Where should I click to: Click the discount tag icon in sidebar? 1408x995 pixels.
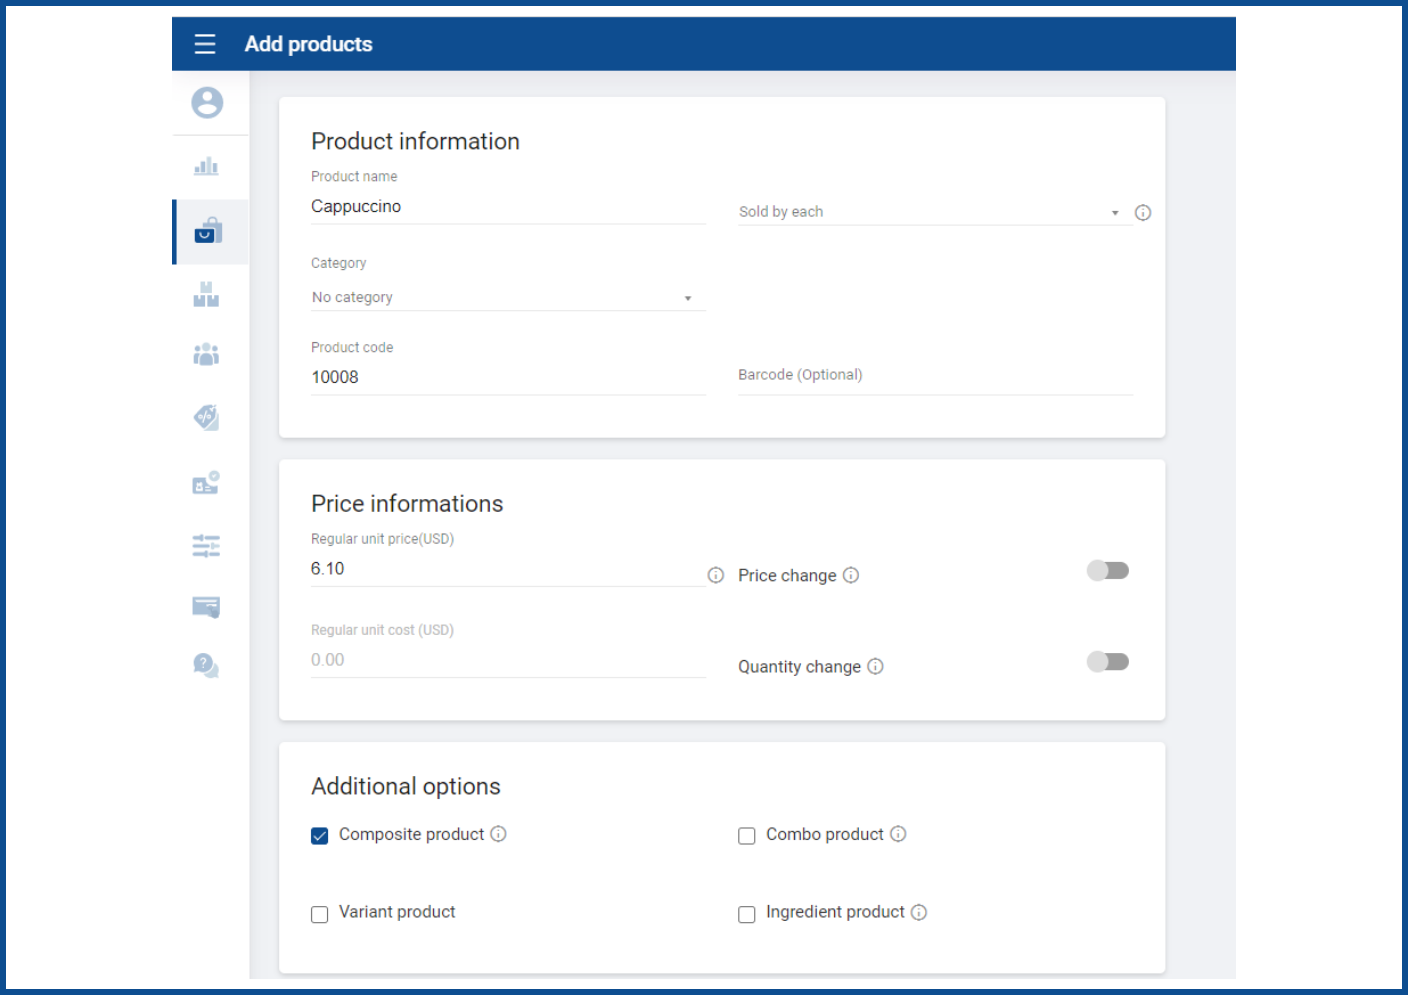point(206,417)
